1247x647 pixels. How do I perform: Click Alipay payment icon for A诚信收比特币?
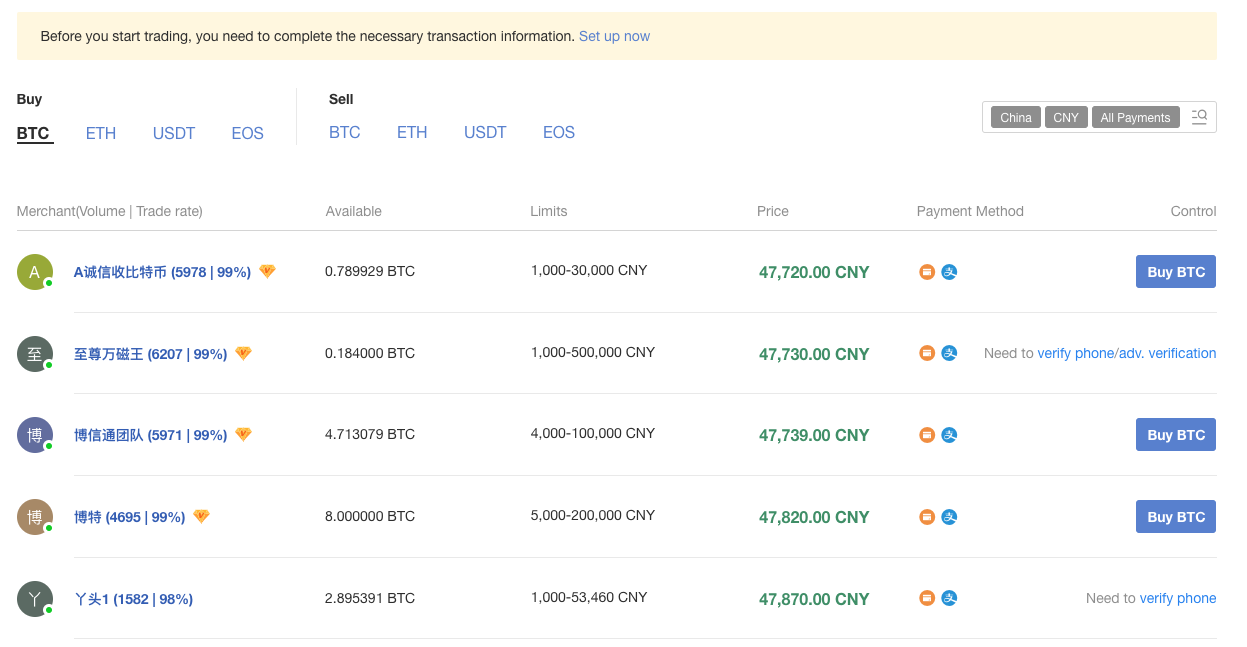949,272
